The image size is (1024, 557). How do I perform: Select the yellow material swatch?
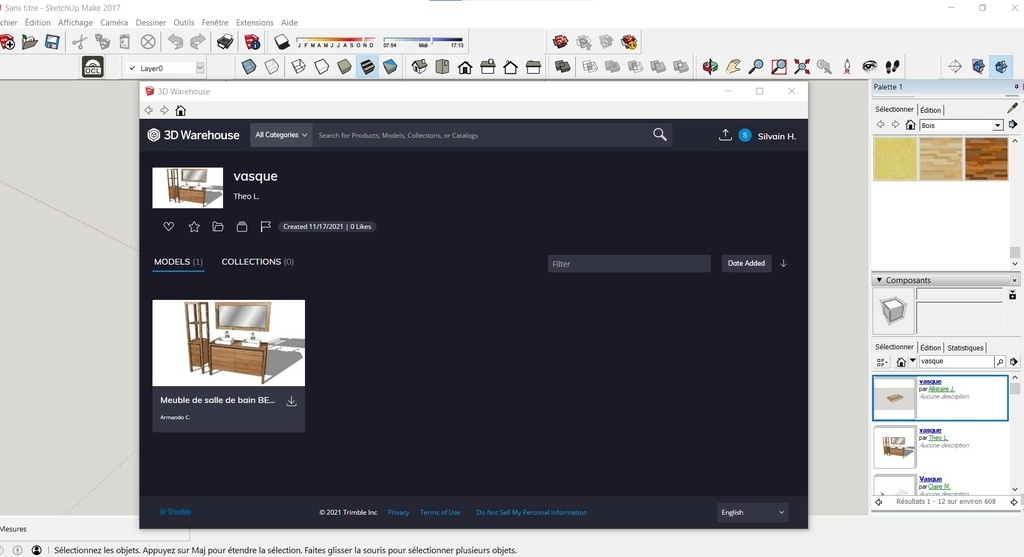[x=895, y=159]
